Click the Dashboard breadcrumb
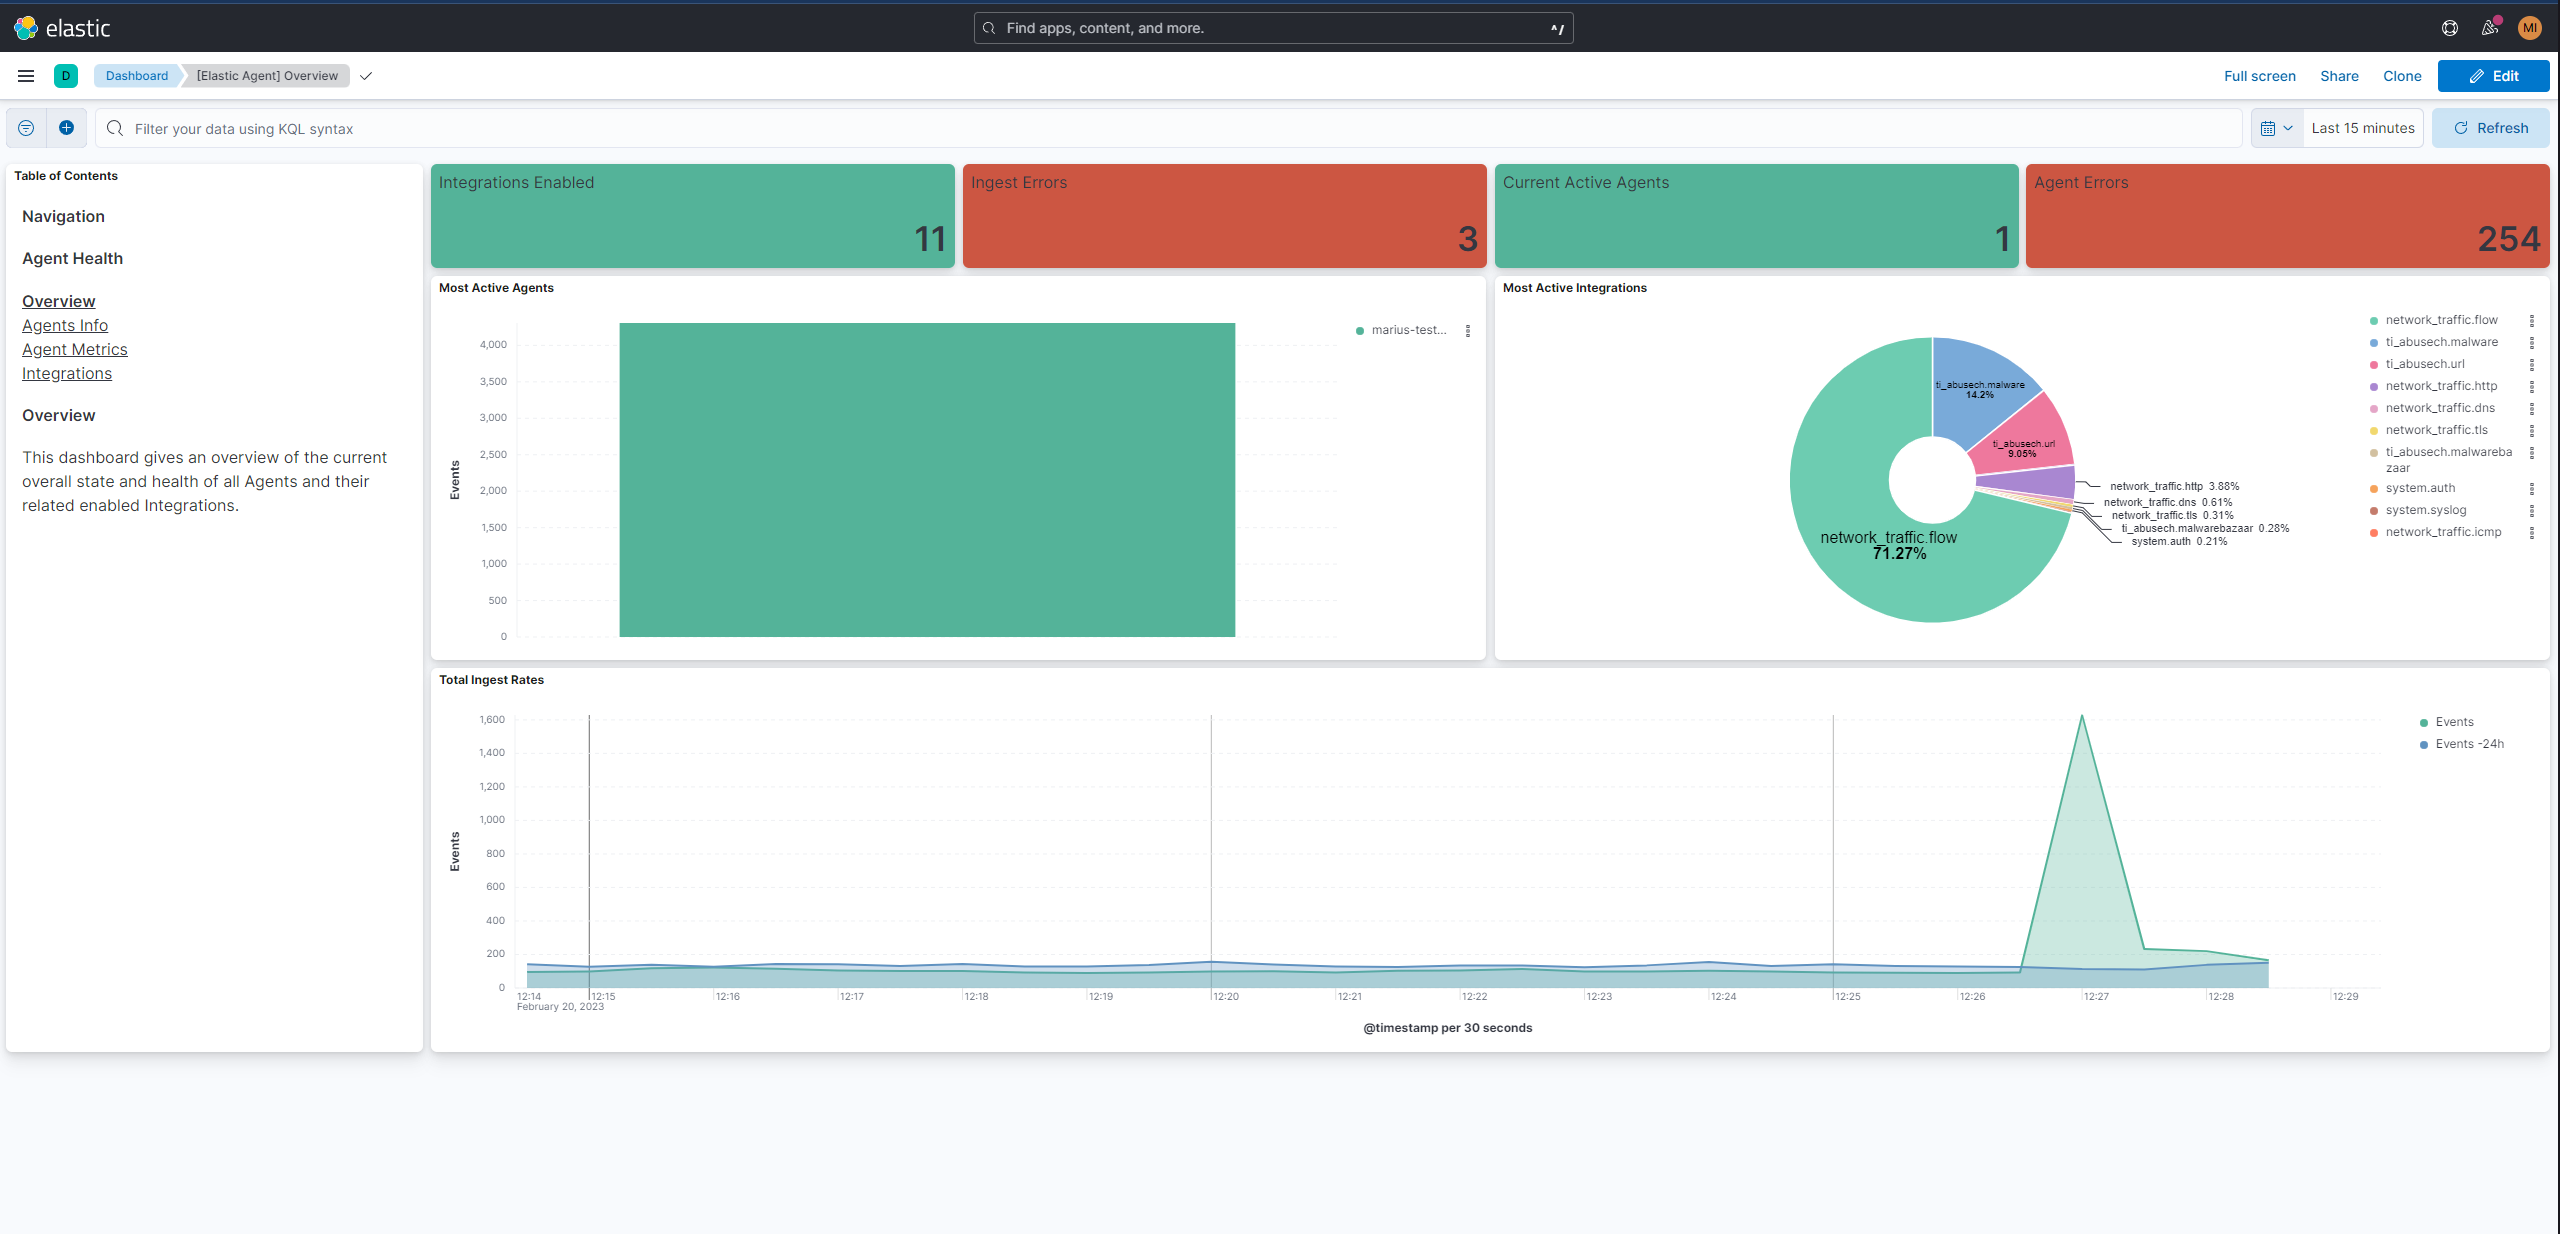This screenshot has height=1234, width=2560. coord(137,75)
